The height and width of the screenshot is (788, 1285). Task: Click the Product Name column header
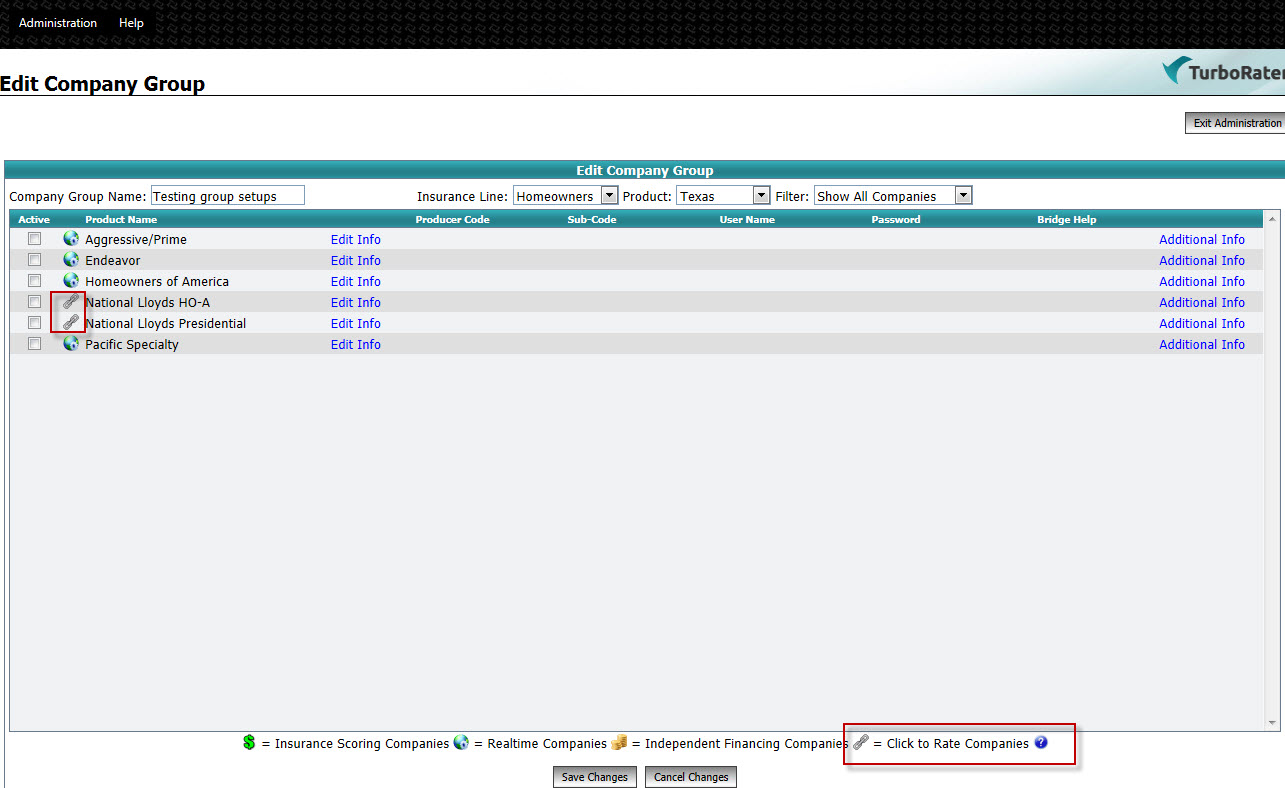[x=121, y=219]
